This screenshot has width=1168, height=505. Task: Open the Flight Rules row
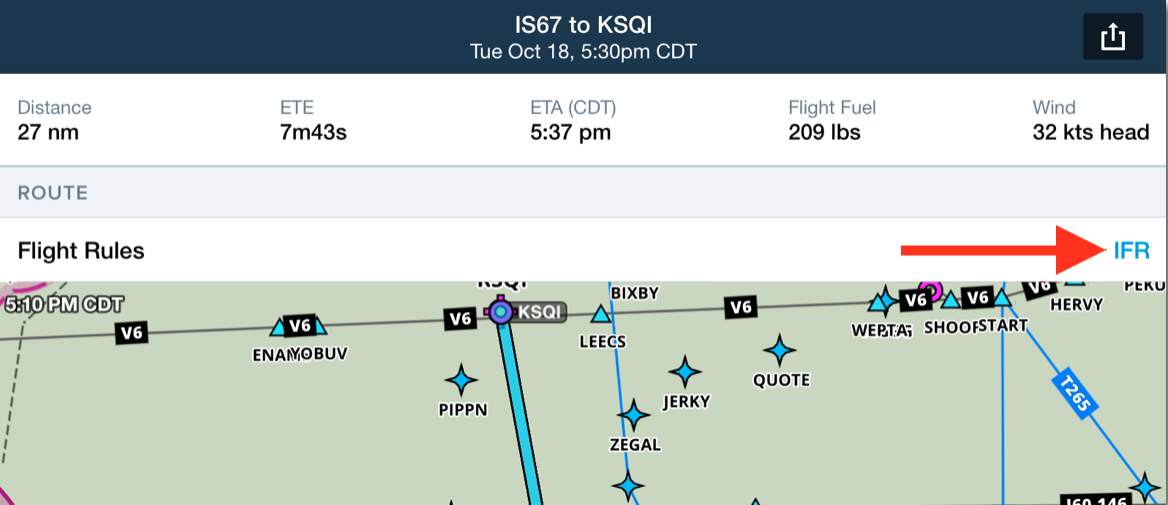pos(584,250)
